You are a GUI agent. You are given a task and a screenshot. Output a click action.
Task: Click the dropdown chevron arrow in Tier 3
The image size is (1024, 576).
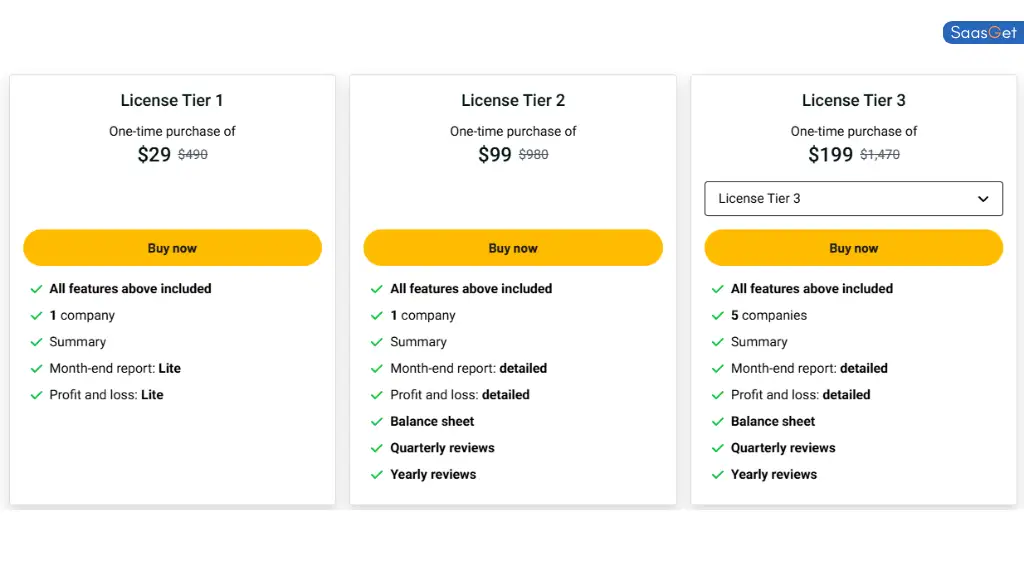point(983,199)
